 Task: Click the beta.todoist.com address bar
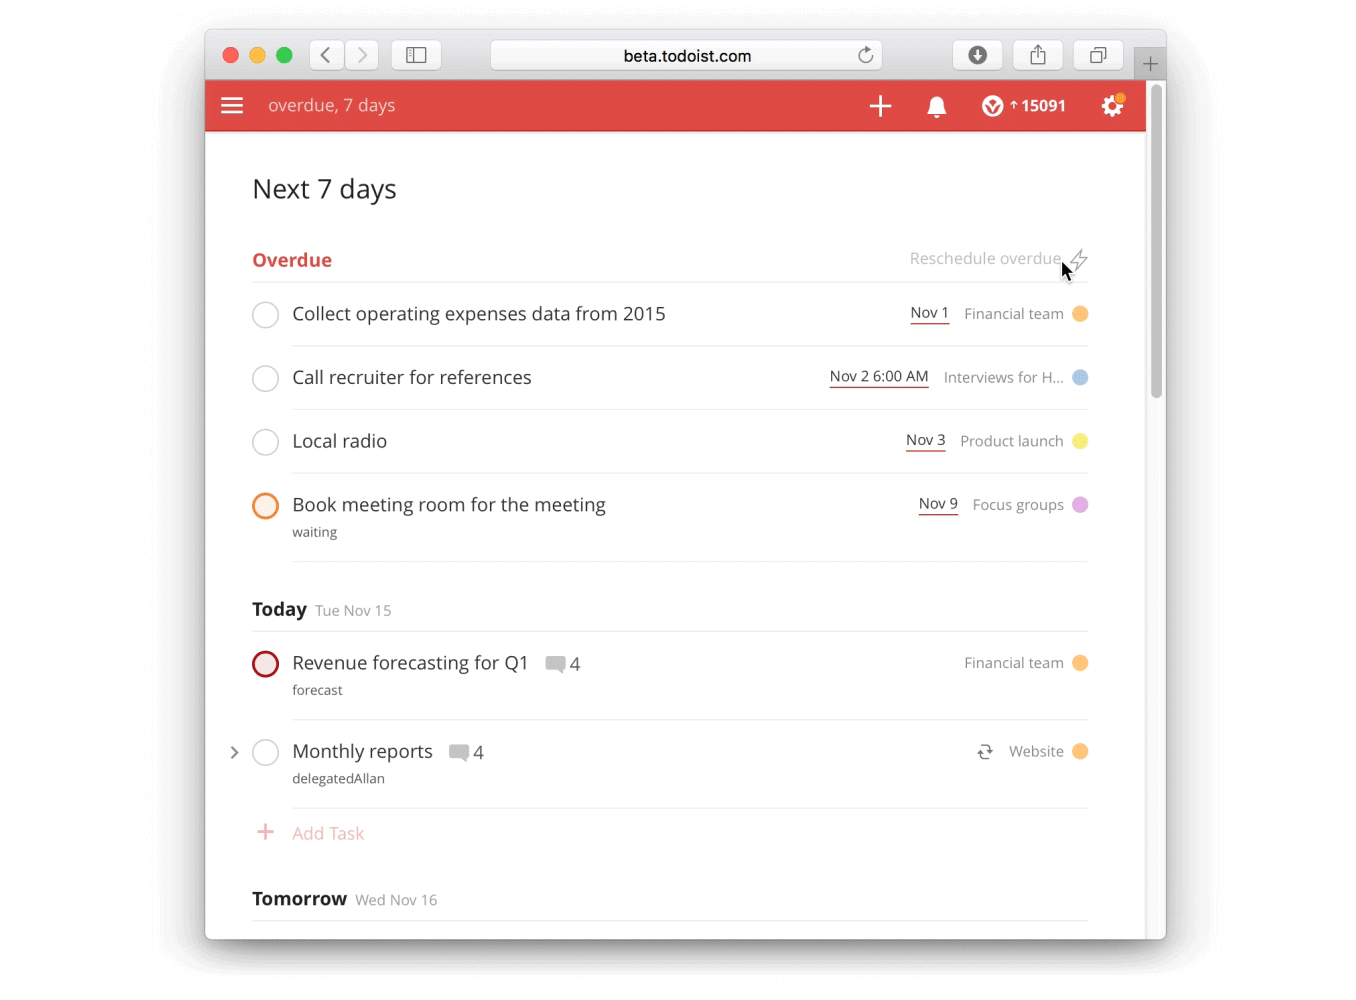coord(687,55)
